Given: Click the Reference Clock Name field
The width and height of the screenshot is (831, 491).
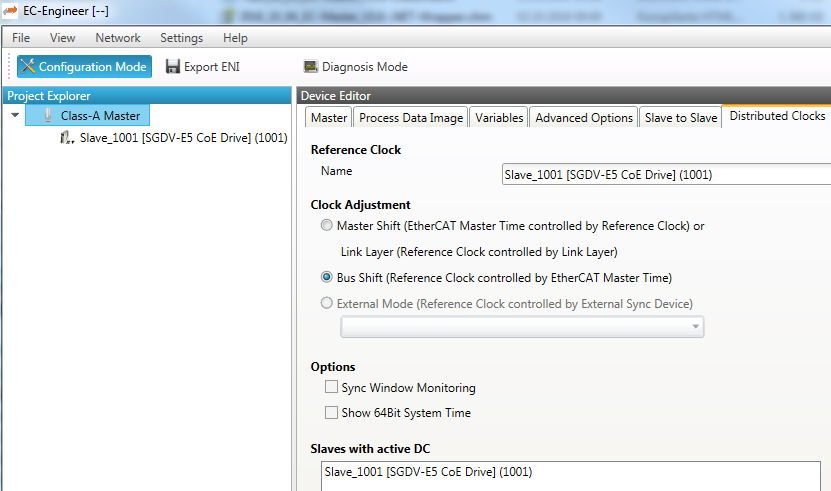Looking at the screenshot, I should coord(665,175).
